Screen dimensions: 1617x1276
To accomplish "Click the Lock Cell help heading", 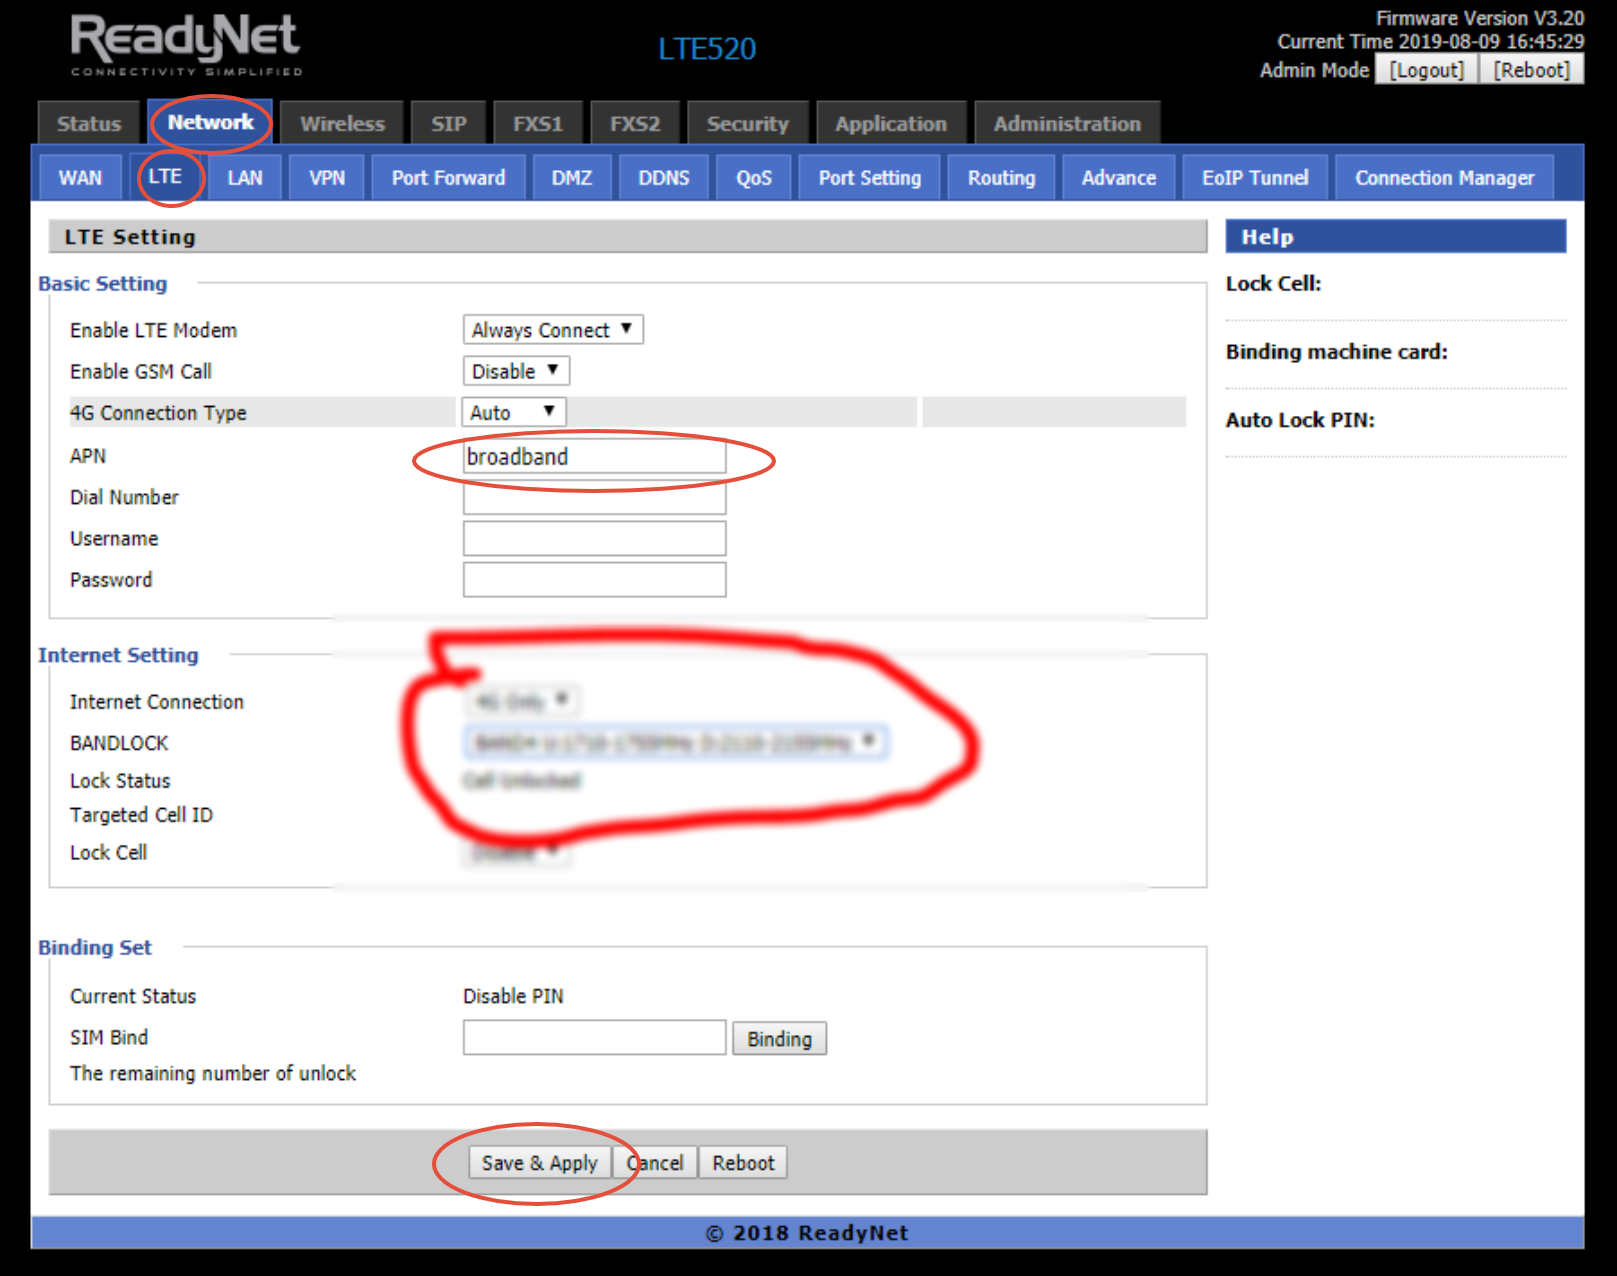I will click(x=1273, y=284).
